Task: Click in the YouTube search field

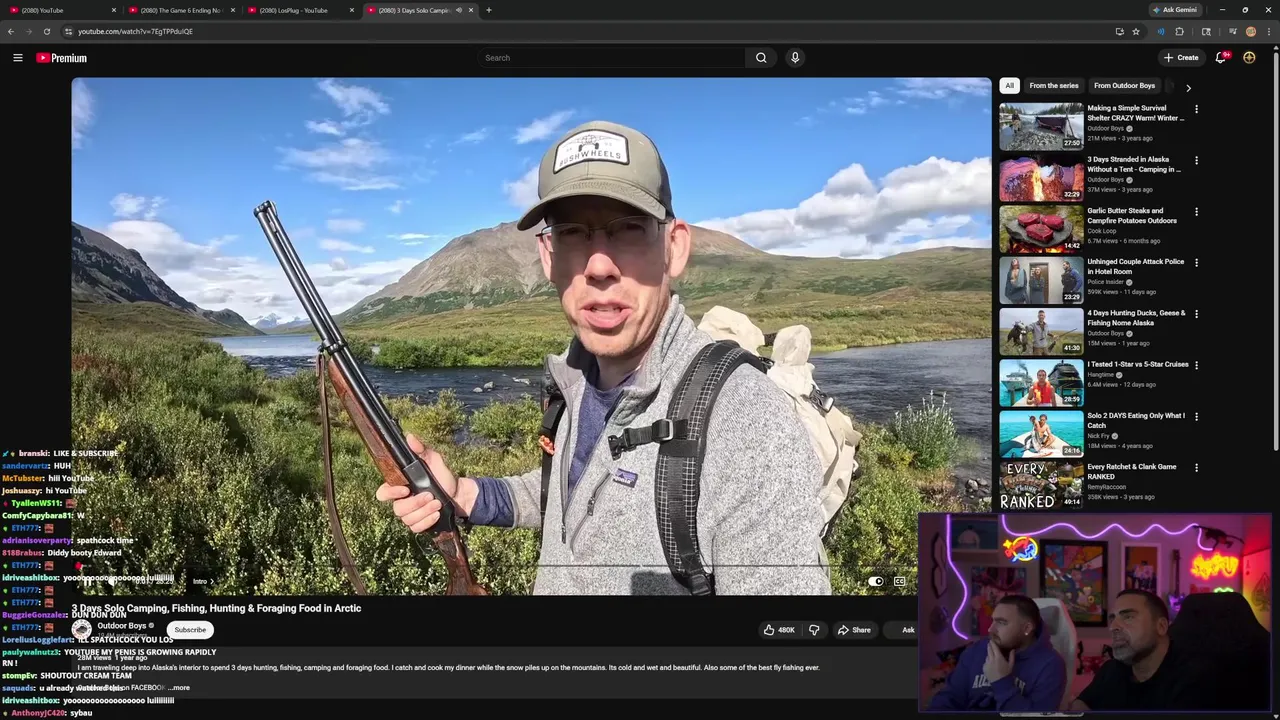Action: click(611, 58)
